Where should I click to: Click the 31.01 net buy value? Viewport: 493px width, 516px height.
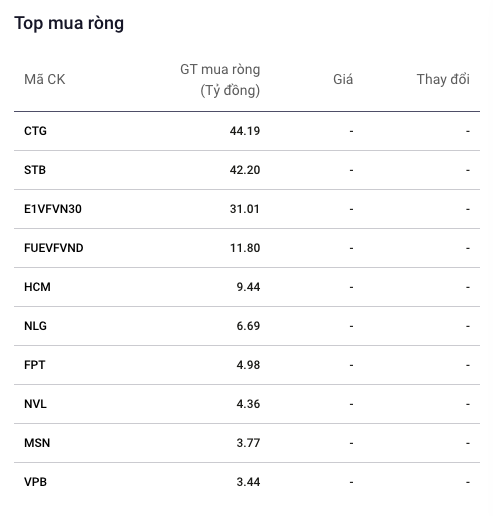click(x=245, y=209)
